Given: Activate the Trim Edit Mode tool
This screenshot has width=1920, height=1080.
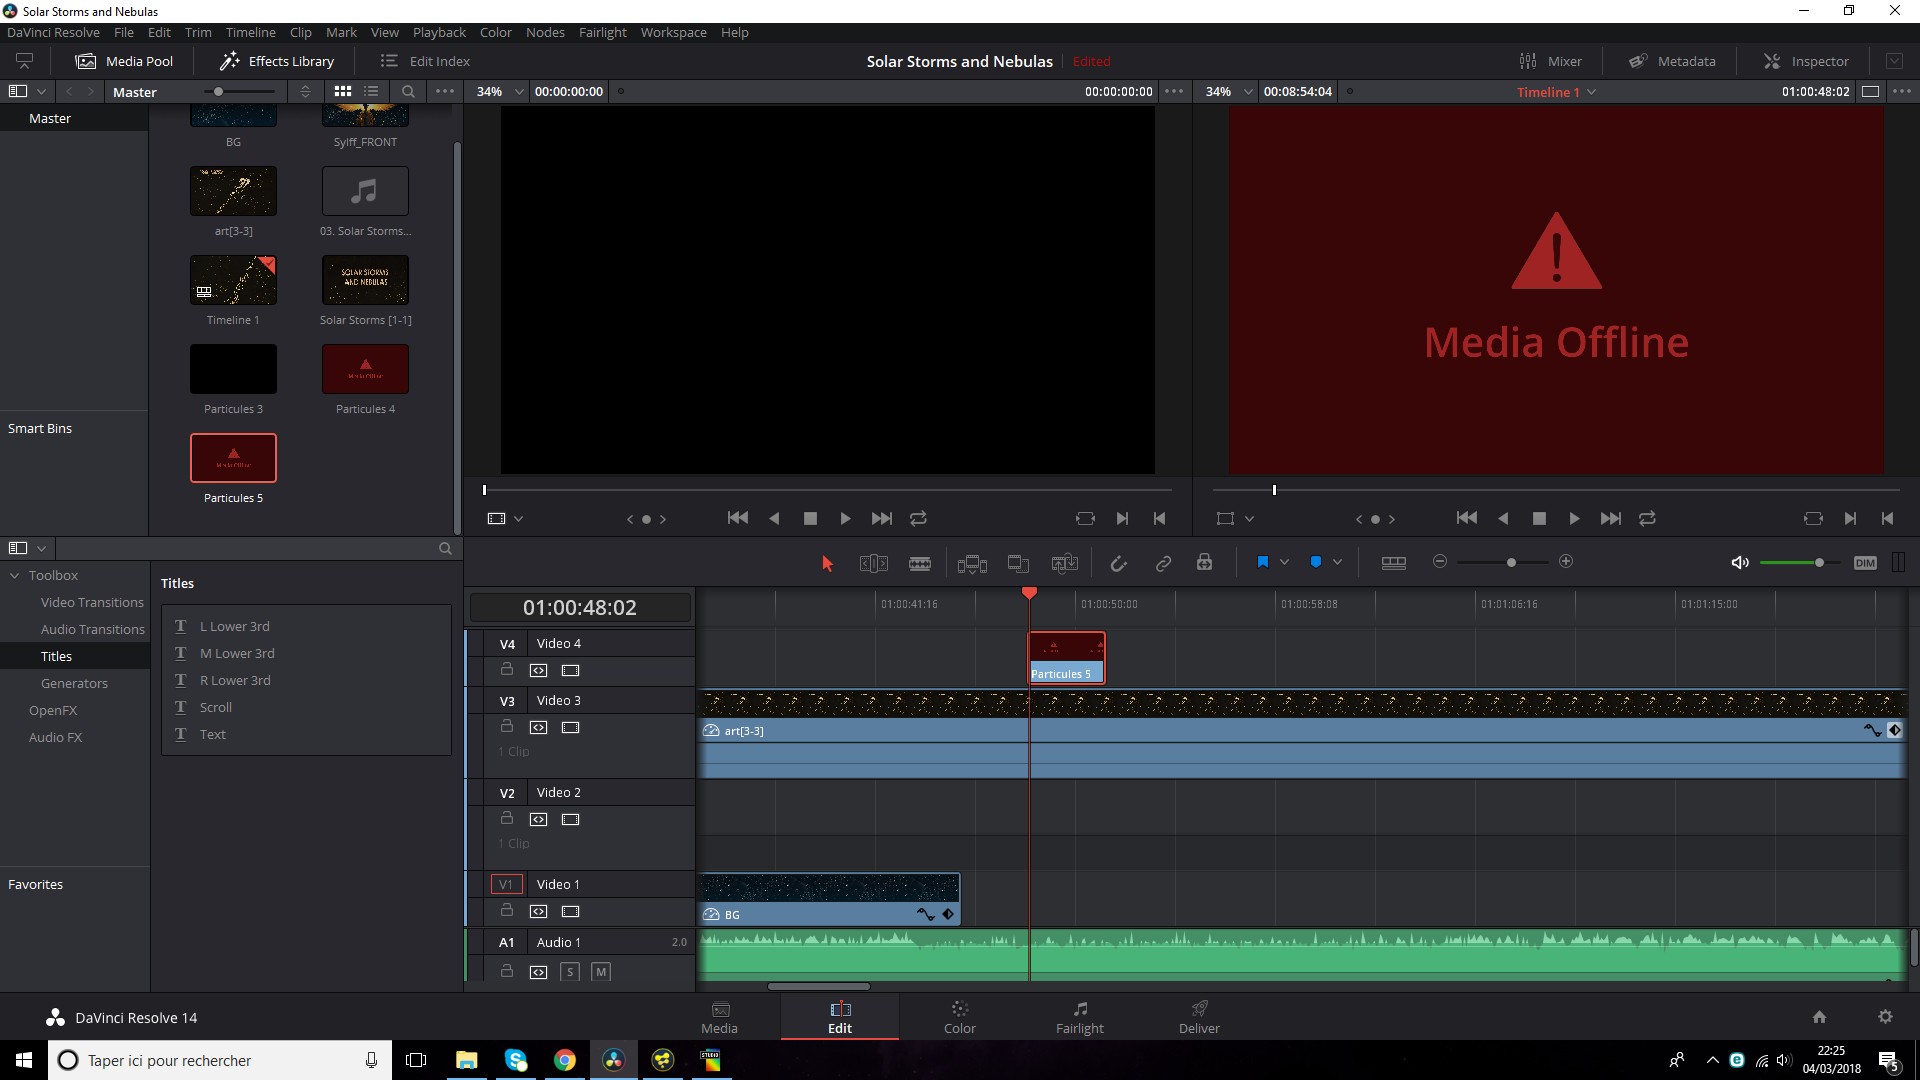Looking at the screenshot, I should point(873,563).
